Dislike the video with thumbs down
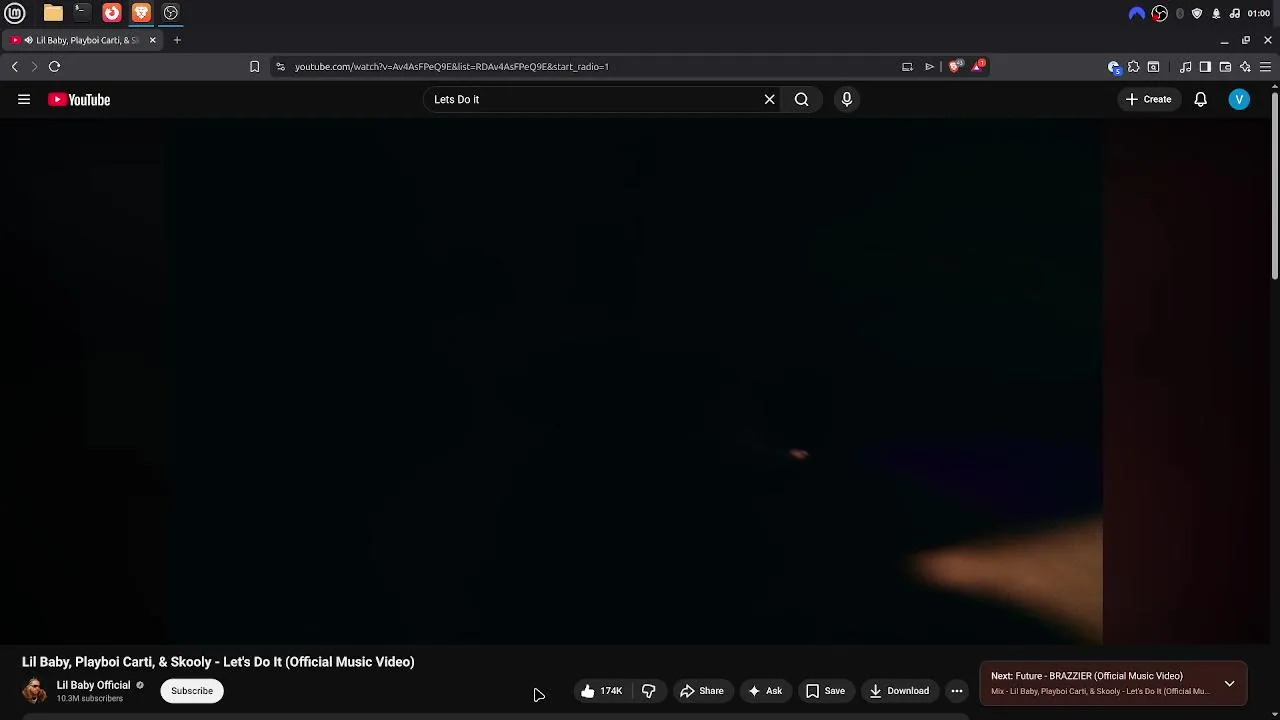This screenshot has height=720, width=1280. pyautogui.click(x=648, y=691)
